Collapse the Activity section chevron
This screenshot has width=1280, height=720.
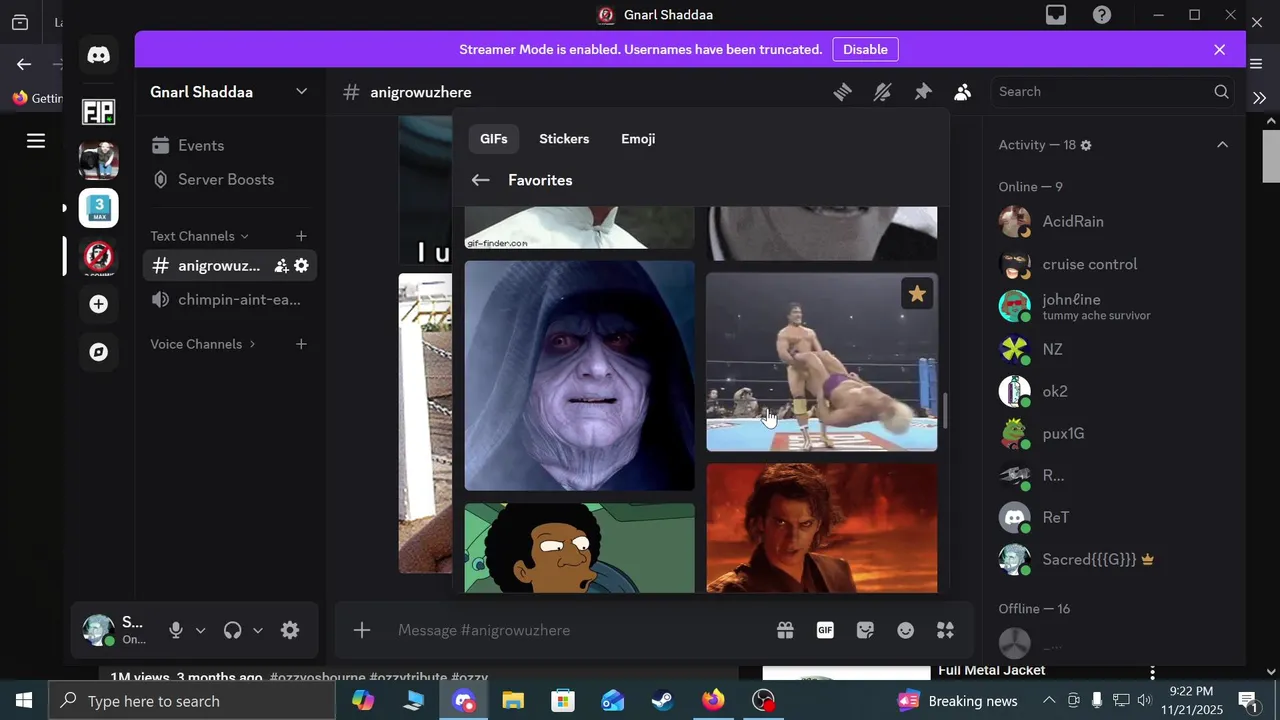point(1222,146)
